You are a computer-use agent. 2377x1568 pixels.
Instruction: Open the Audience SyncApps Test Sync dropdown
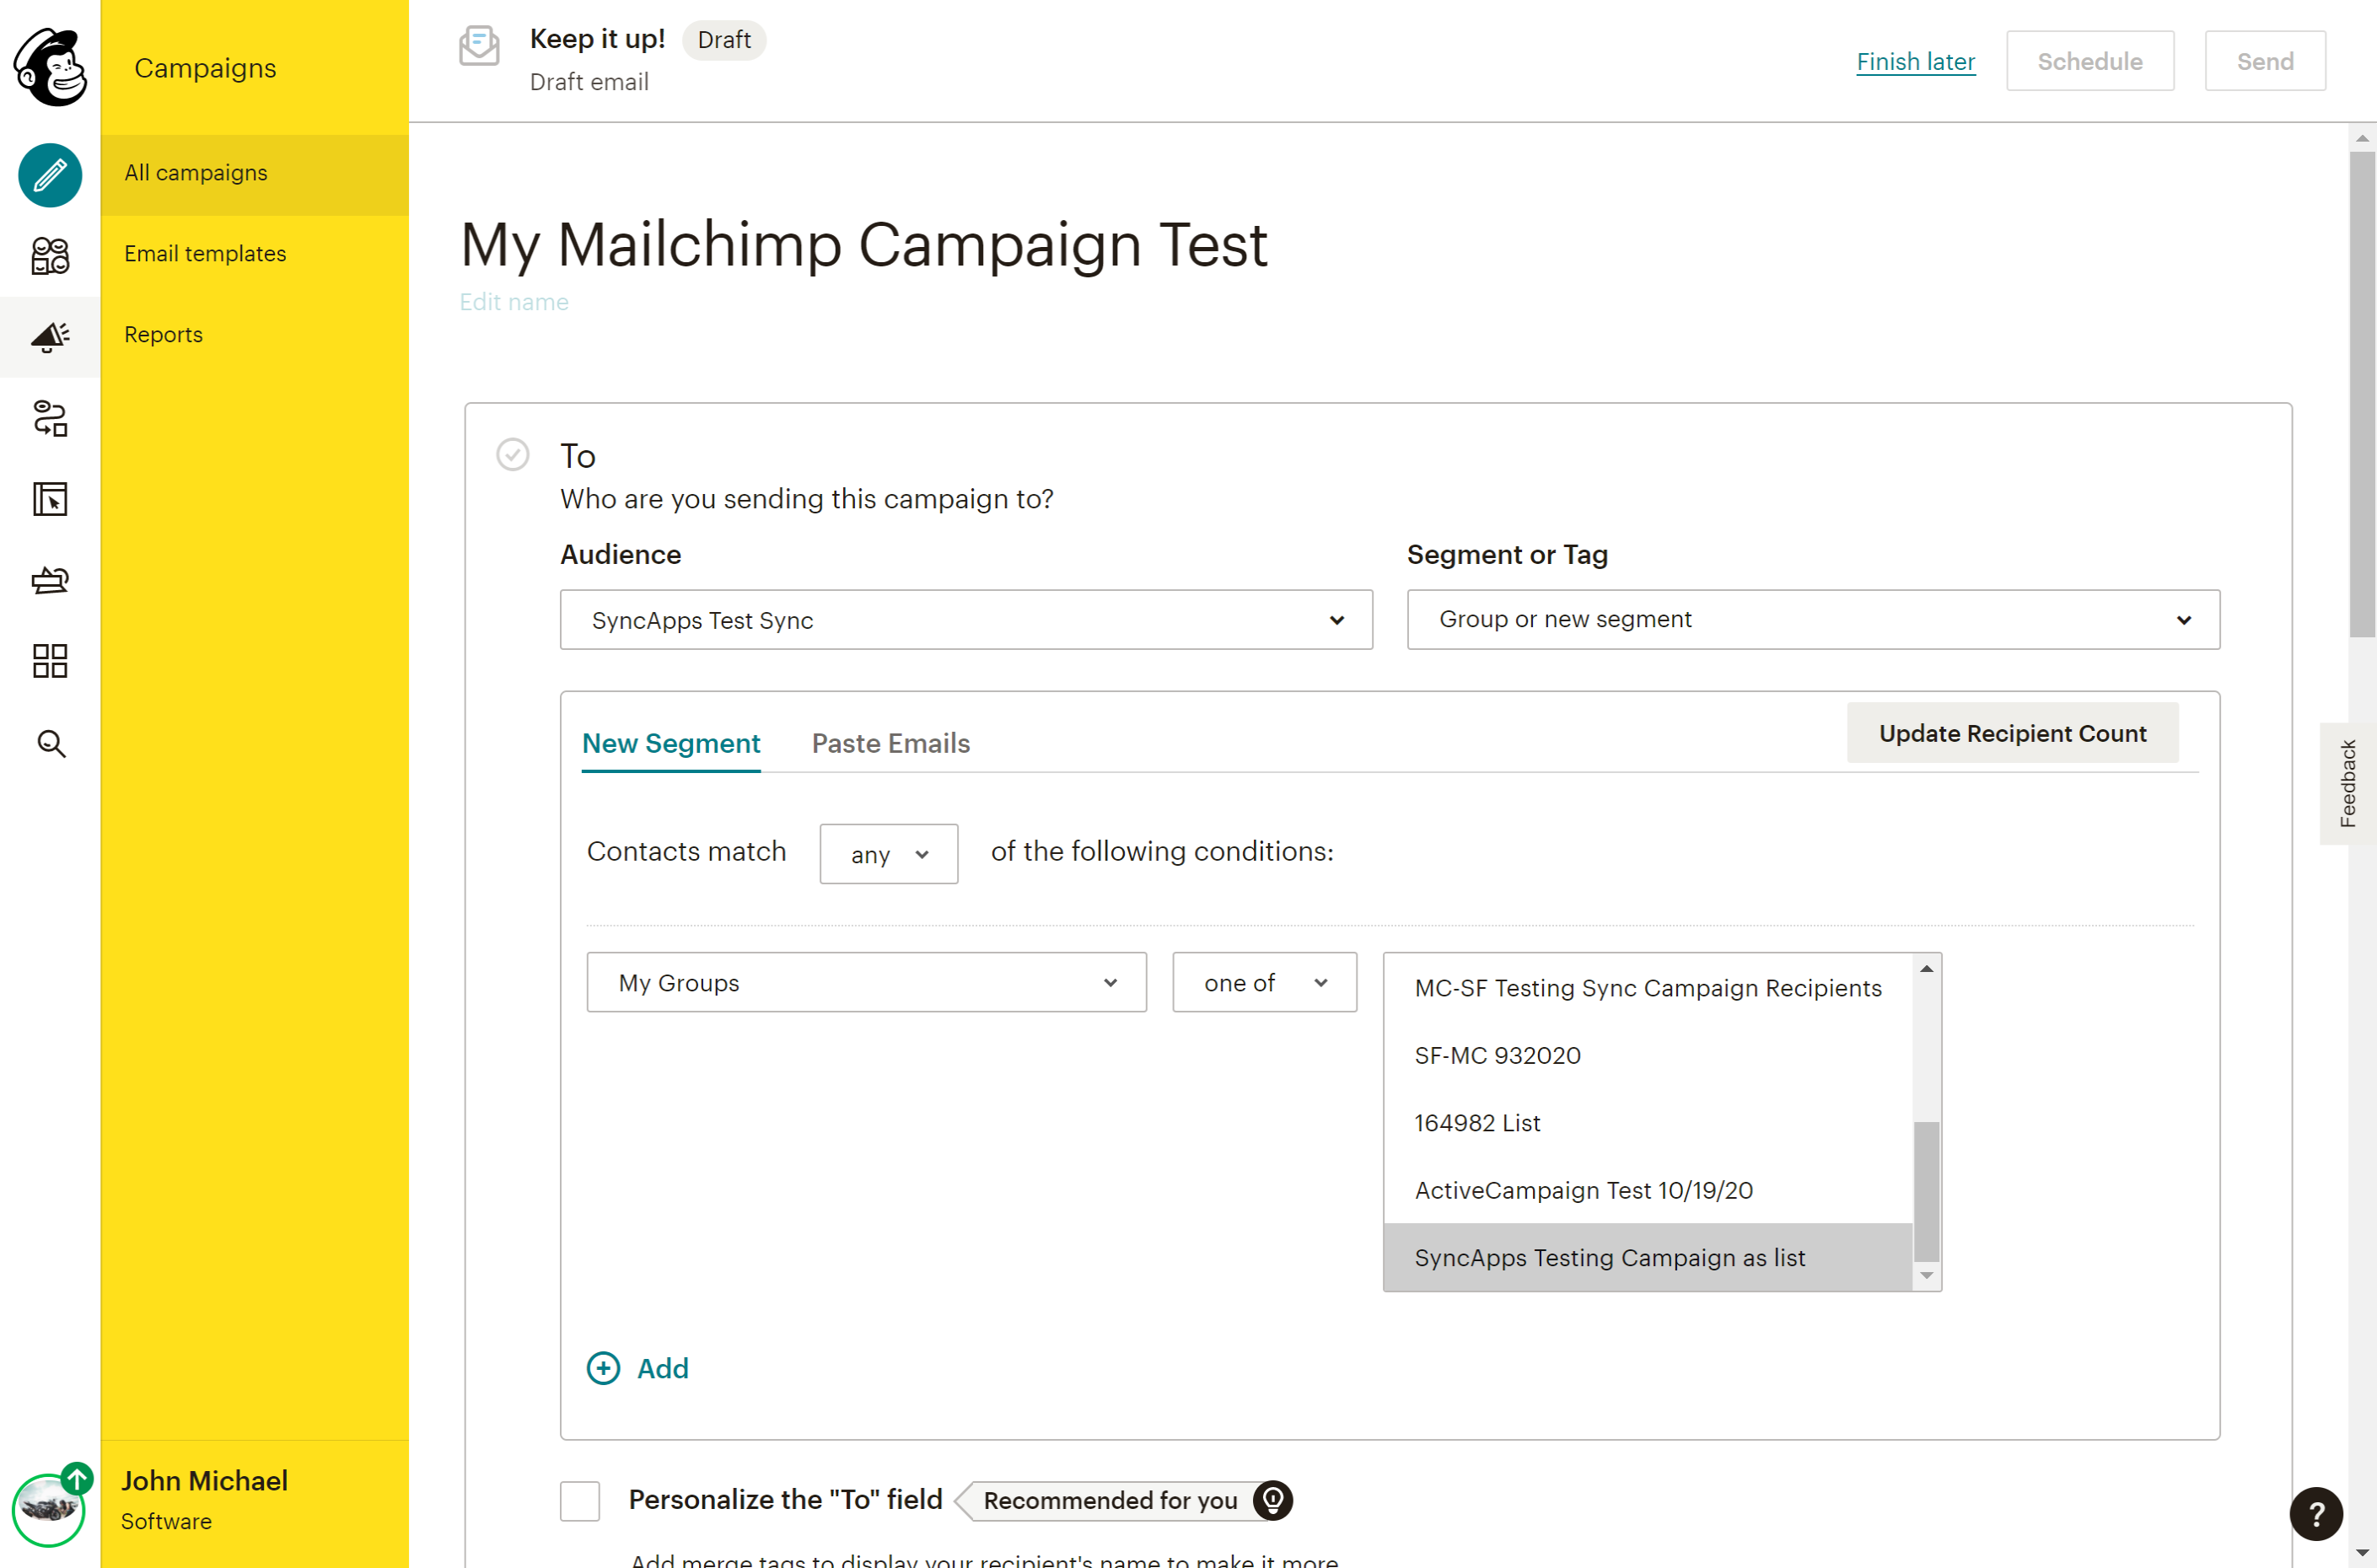pyautogui.click(x=966, y=620)
